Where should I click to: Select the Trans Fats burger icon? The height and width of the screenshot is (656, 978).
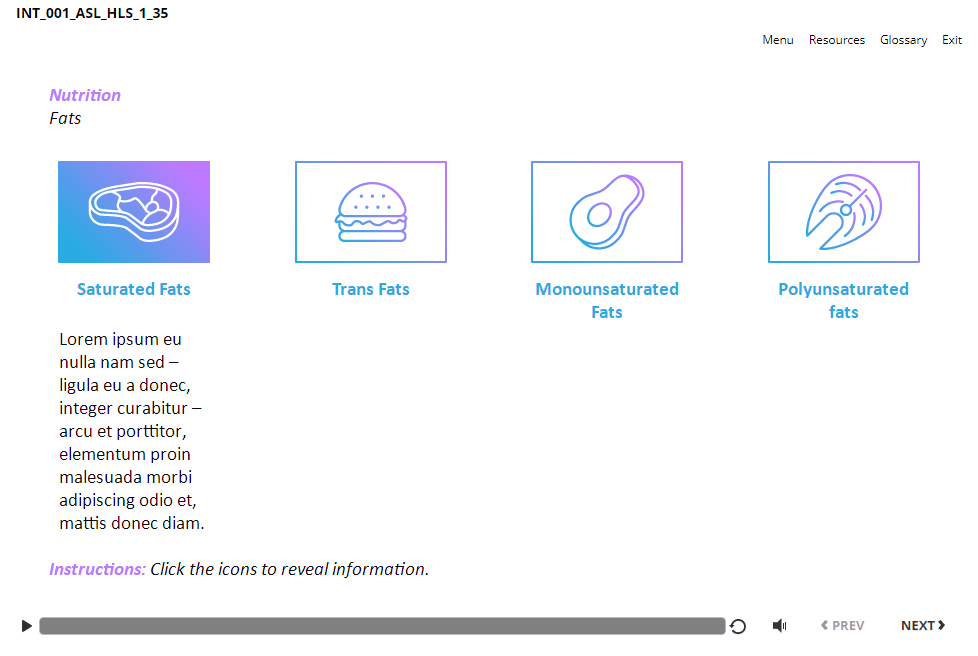coord(371,212)
